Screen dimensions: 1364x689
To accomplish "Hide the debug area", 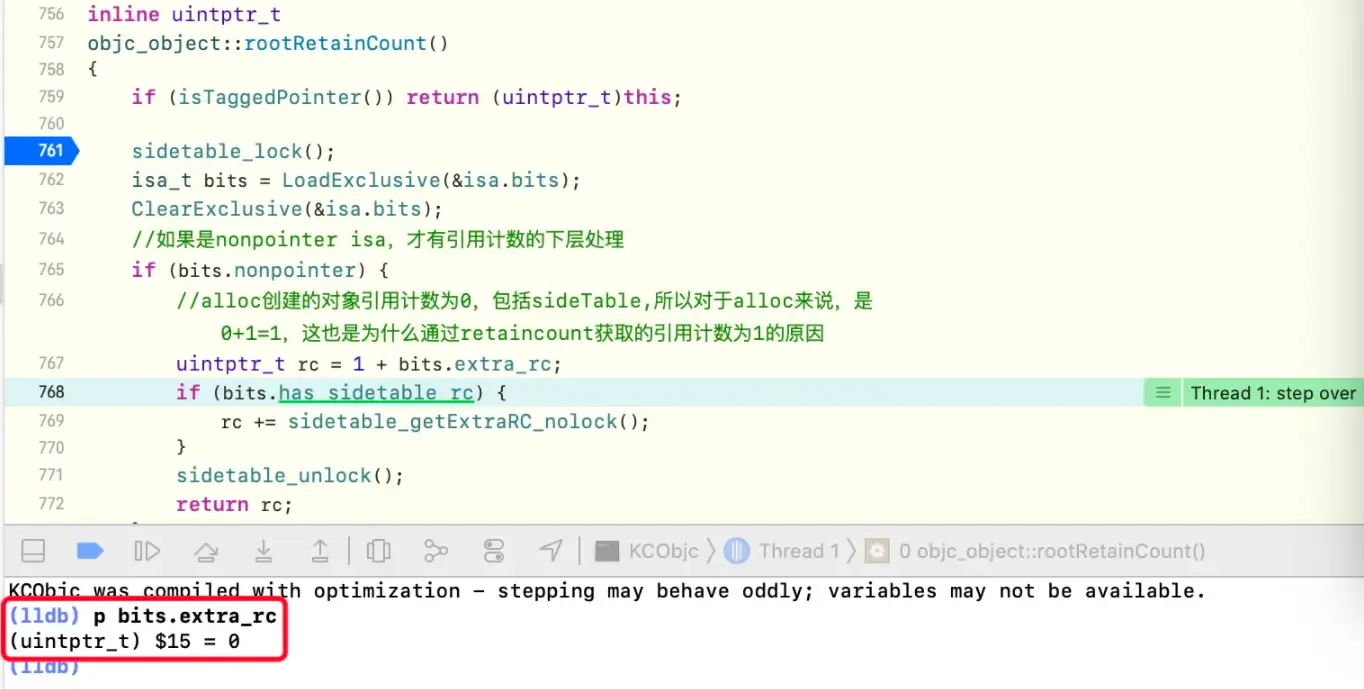I will click(x=31, y=550).
